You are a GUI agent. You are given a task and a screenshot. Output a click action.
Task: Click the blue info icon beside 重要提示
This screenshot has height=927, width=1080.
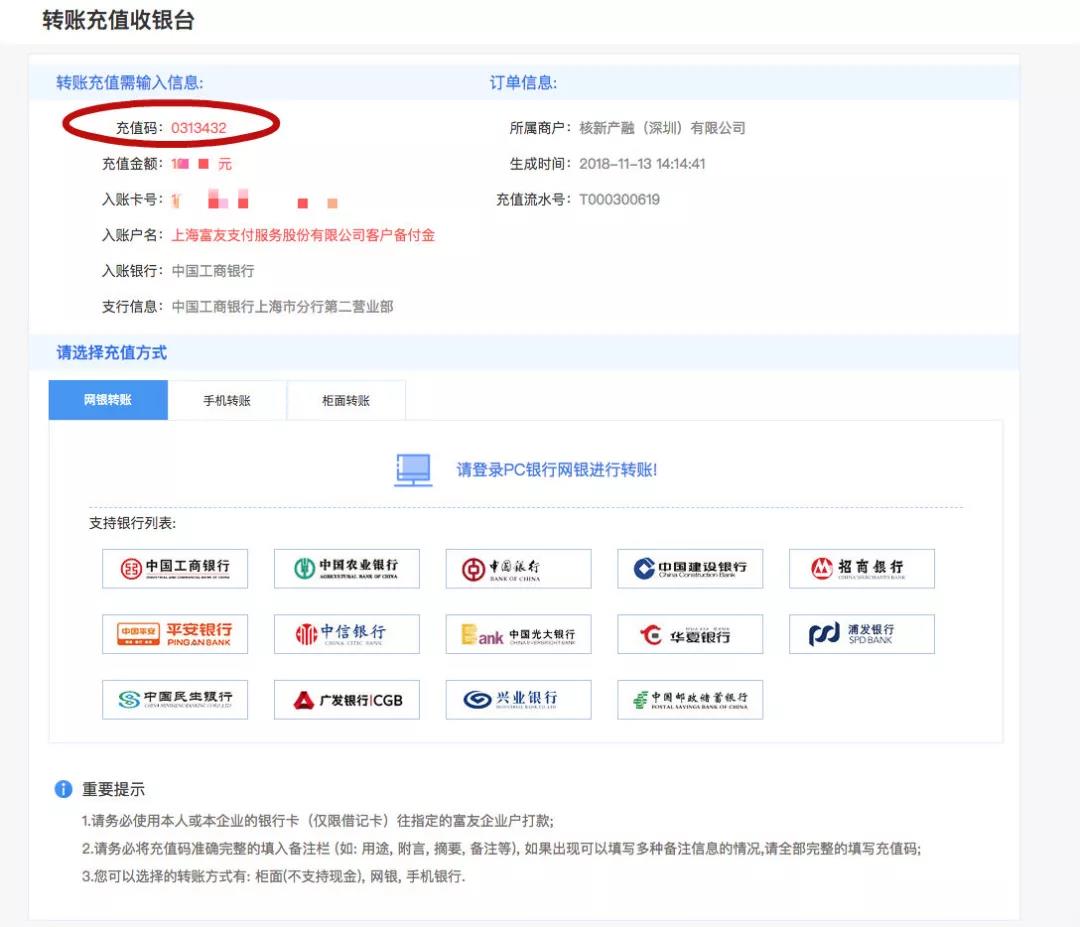coord(63,789)
